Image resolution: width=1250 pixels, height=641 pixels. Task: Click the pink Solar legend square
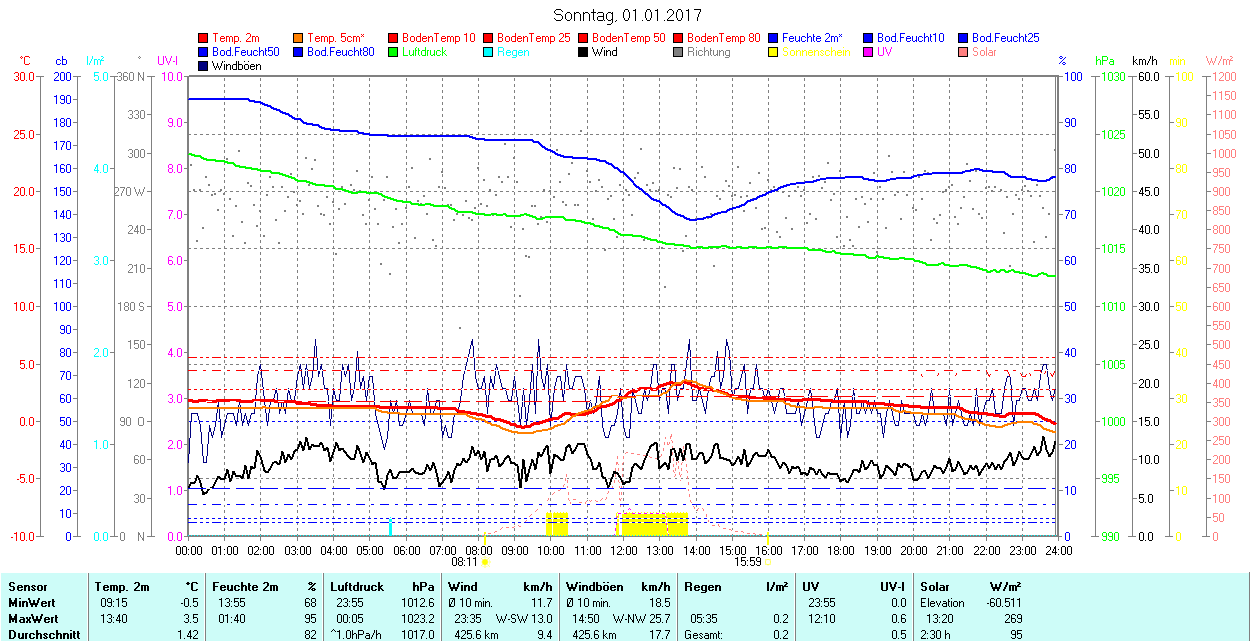pos(964,52)
